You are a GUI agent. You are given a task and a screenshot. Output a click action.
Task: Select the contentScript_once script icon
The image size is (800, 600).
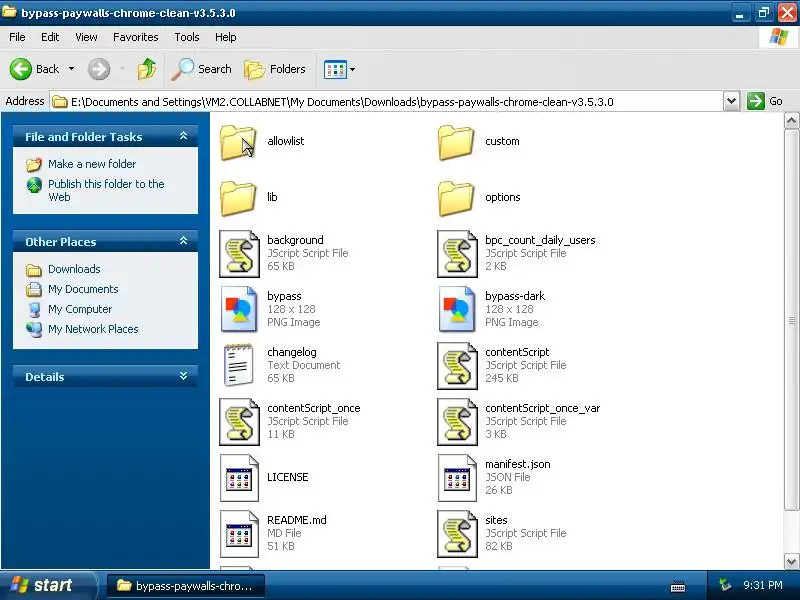click(x=239, y=422)
